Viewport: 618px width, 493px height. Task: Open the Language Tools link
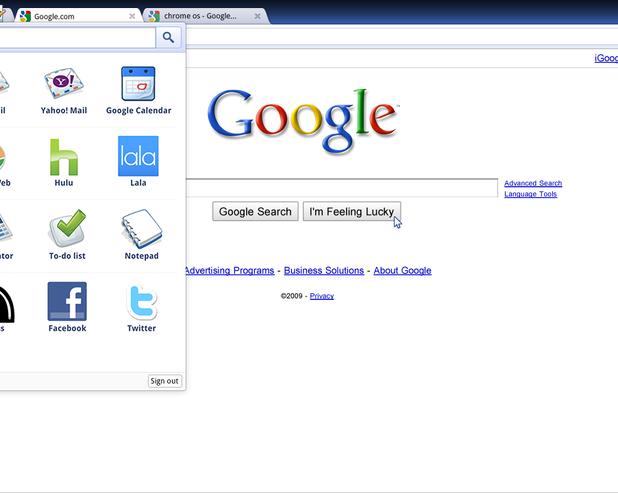pos(531,194)
